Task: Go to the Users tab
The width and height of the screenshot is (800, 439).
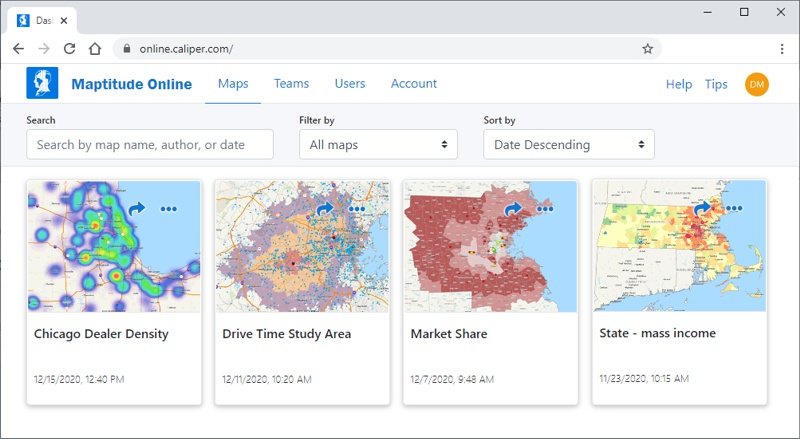Action: pyautogui.click(x=350, y=84)
